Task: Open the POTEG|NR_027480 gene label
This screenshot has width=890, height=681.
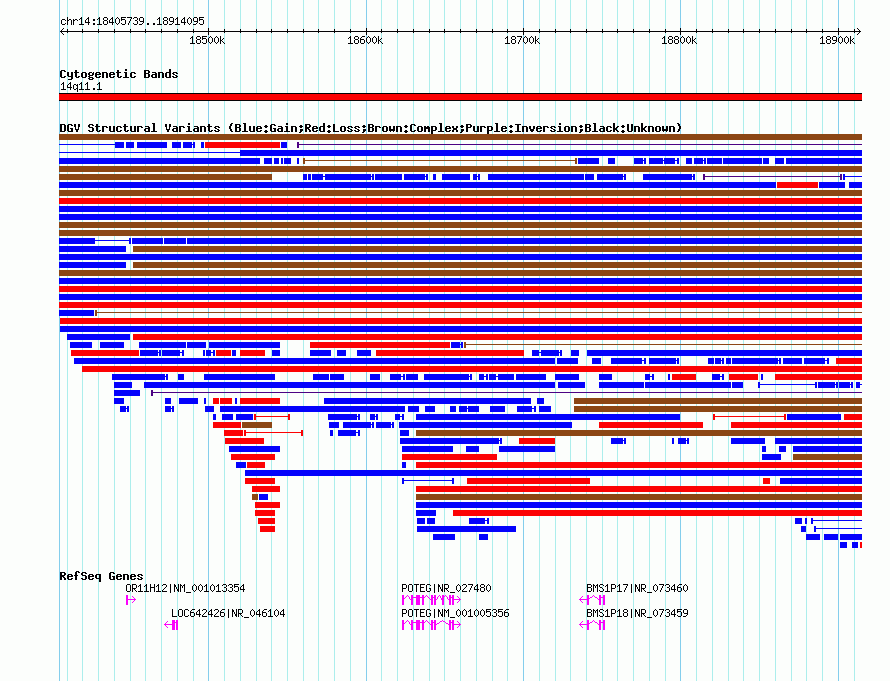Action: click(x=446, y=588)
